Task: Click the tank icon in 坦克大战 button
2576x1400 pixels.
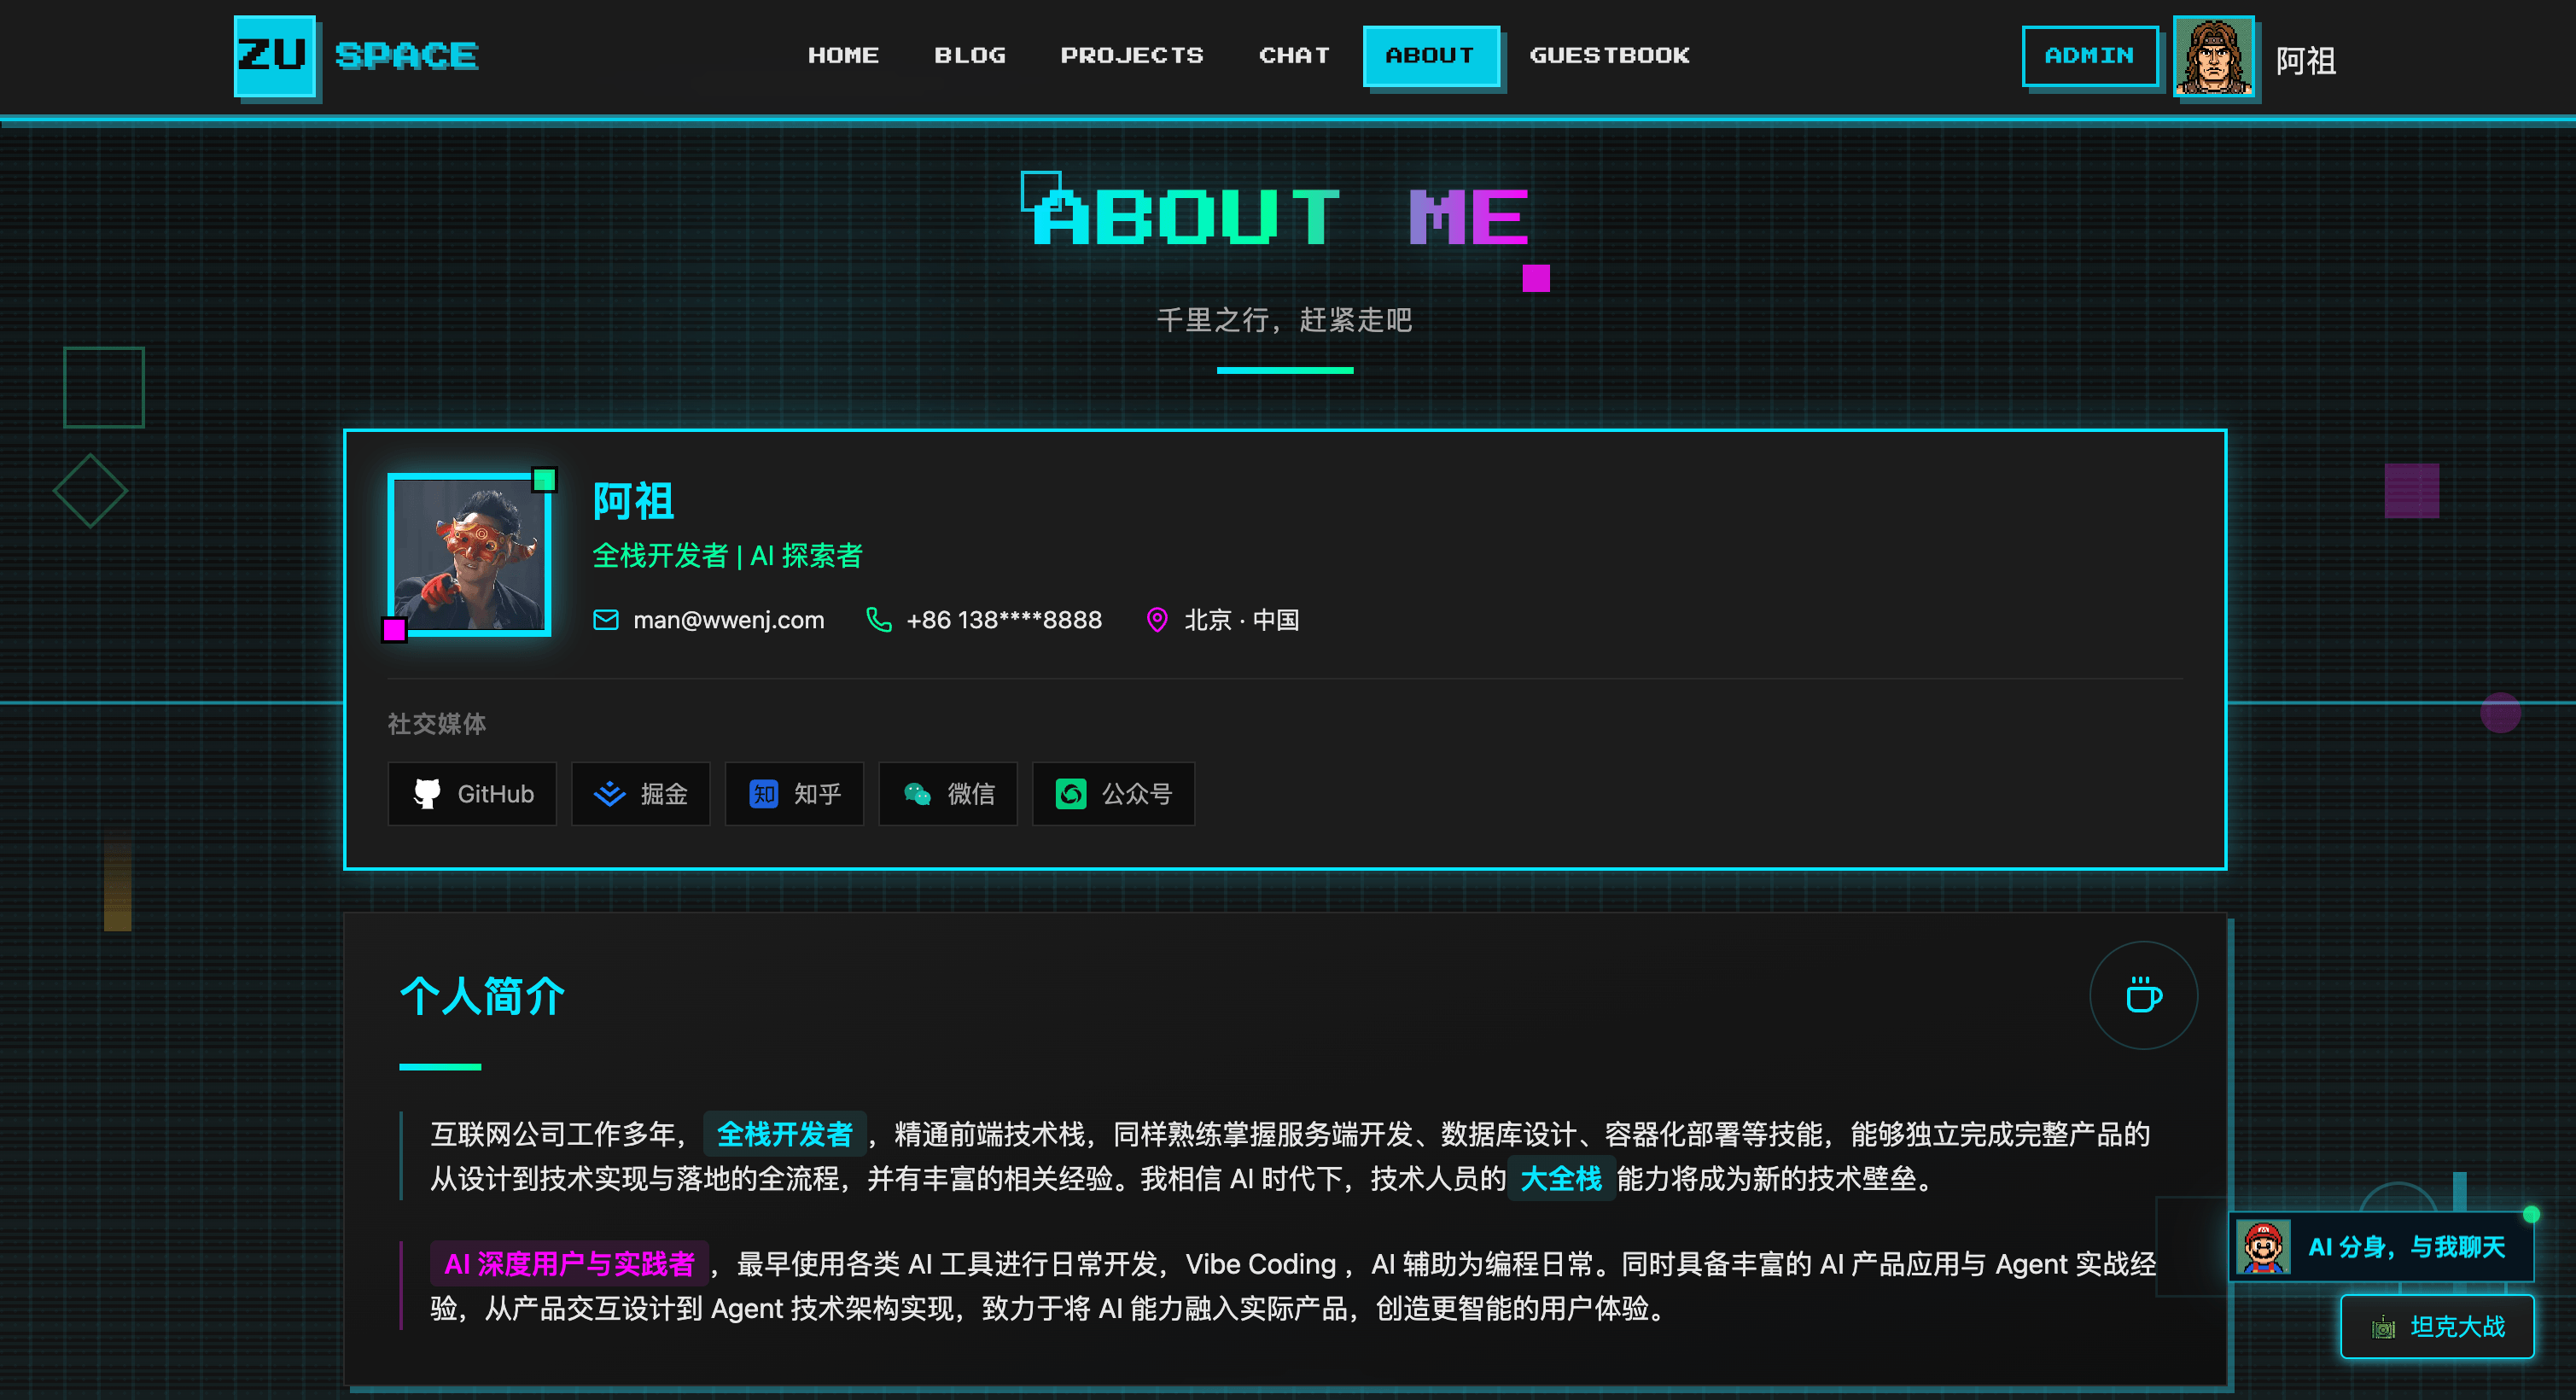Action: (x=2384, y=1328)
